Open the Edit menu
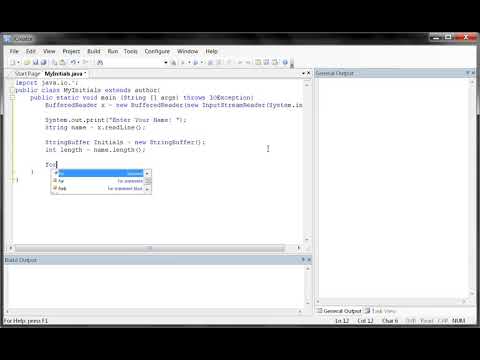Image resolution: width=480 pixels, height=360 pixels. [x=31, y=51]
